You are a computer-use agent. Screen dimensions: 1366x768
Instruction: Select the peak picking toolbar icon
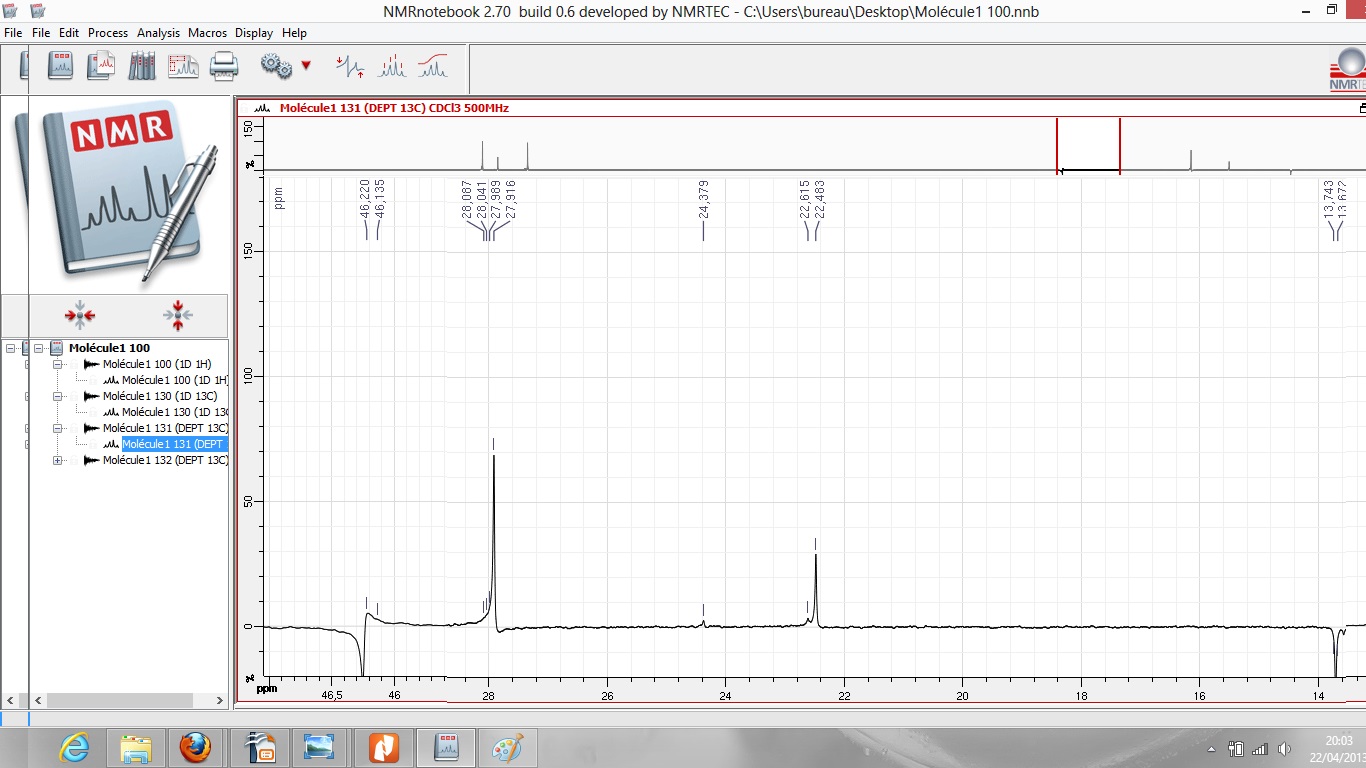pos(391,67)
